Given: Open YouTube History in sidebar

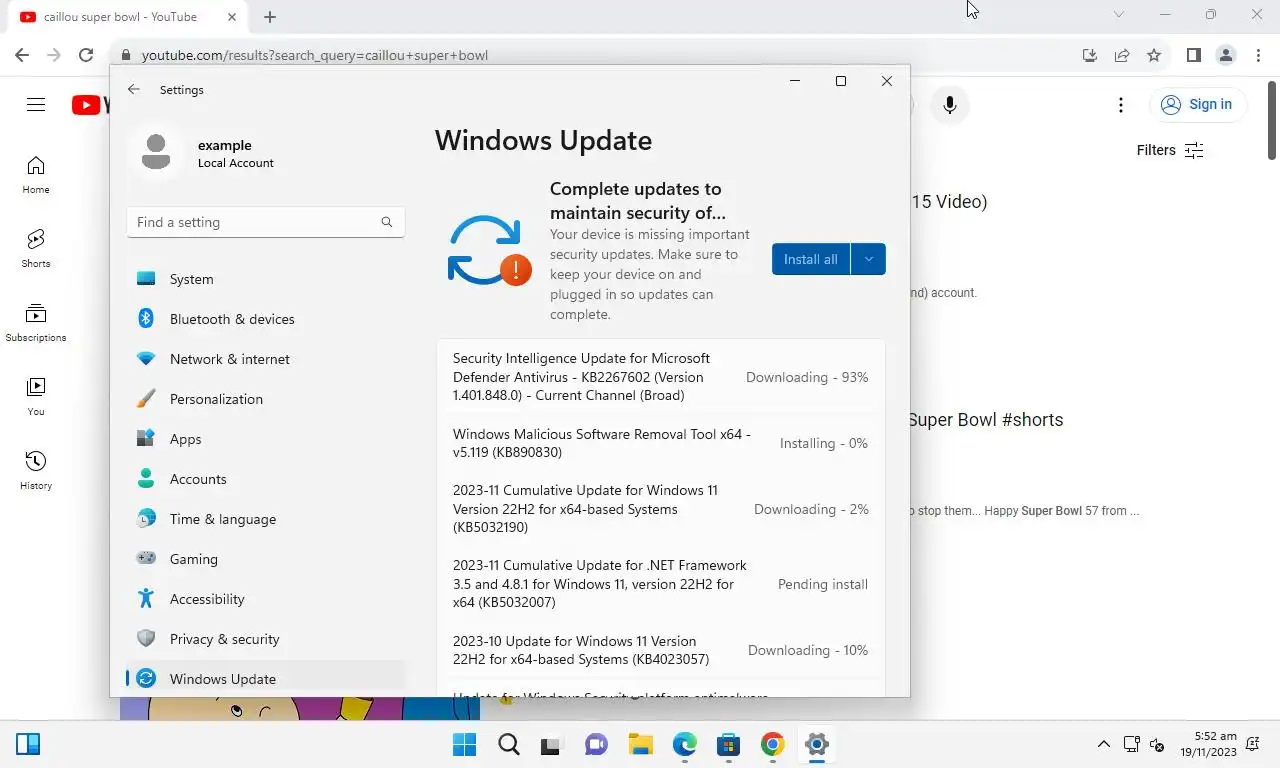Looking at the screenshot, I should point(36,471).
